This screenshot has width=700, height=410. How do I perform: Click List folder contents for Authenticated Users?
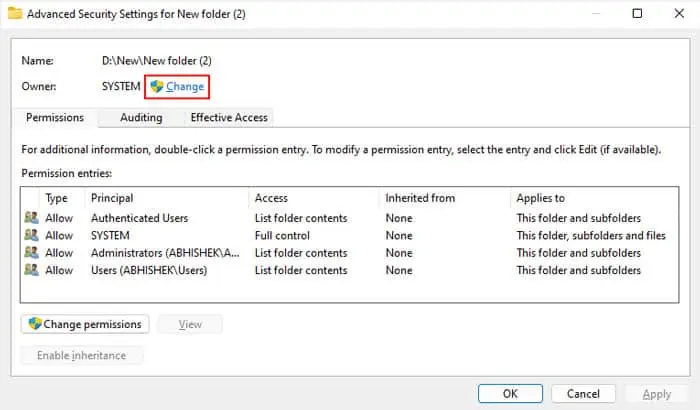301,218
